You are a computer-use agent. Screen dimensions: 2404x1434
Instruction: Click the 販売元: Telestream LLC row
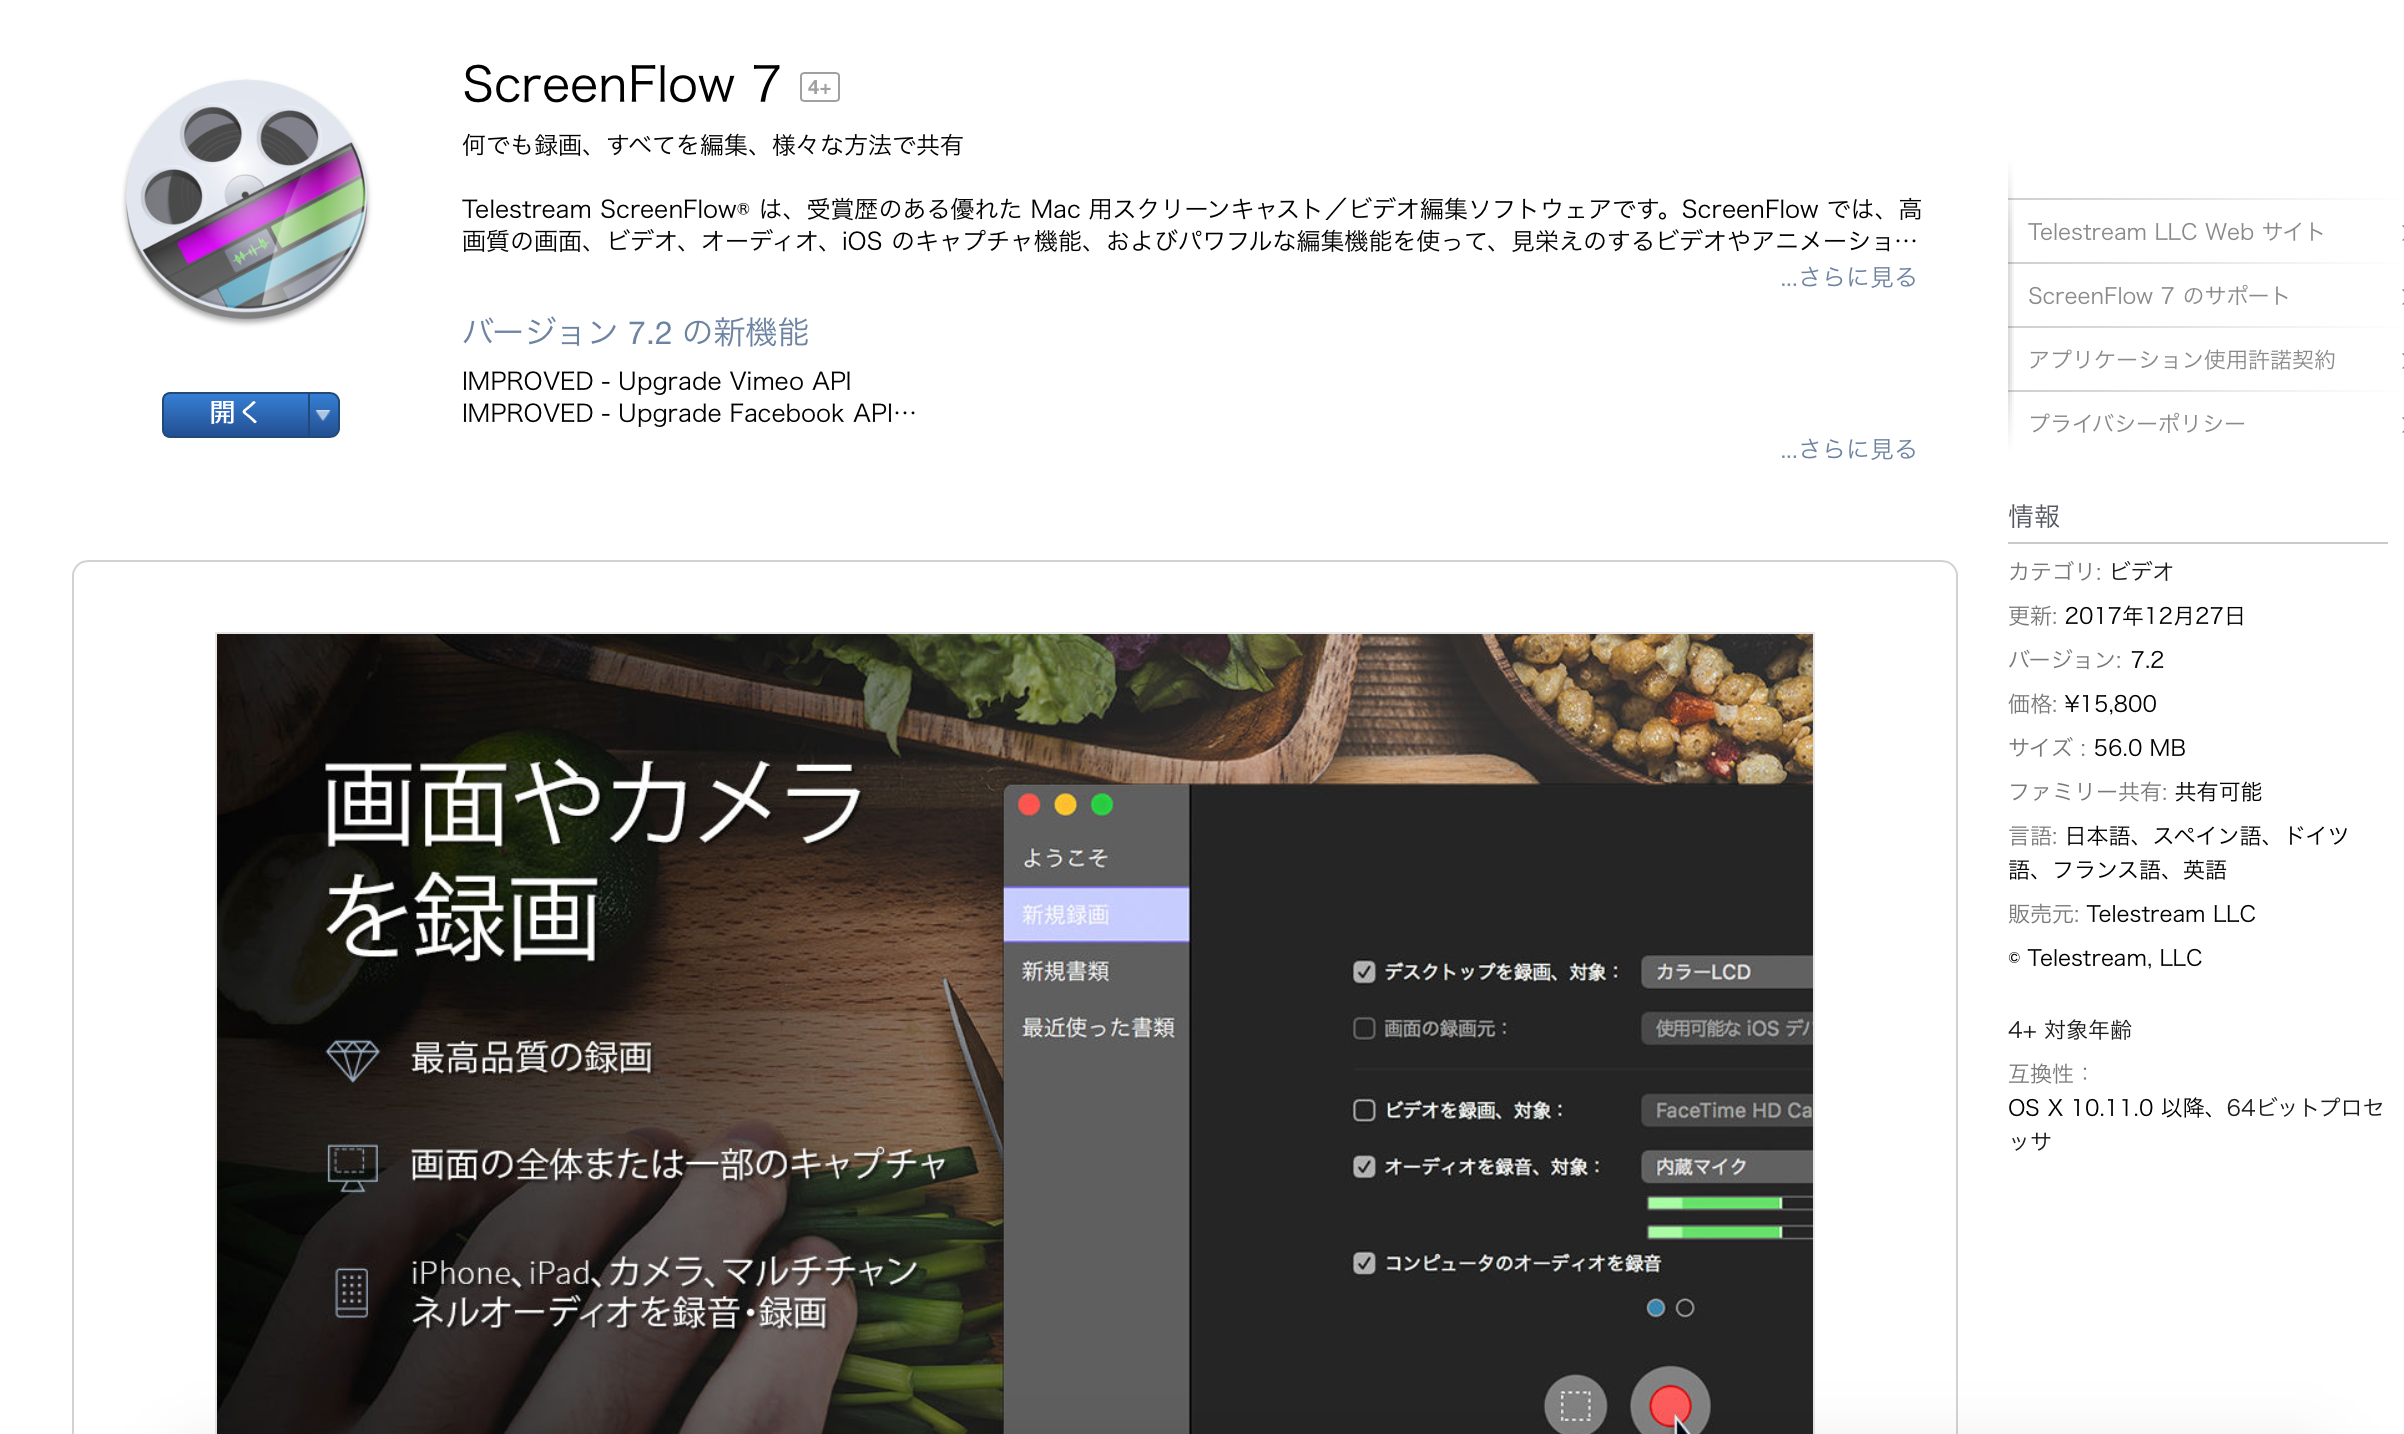click(x=2132, y=914)
